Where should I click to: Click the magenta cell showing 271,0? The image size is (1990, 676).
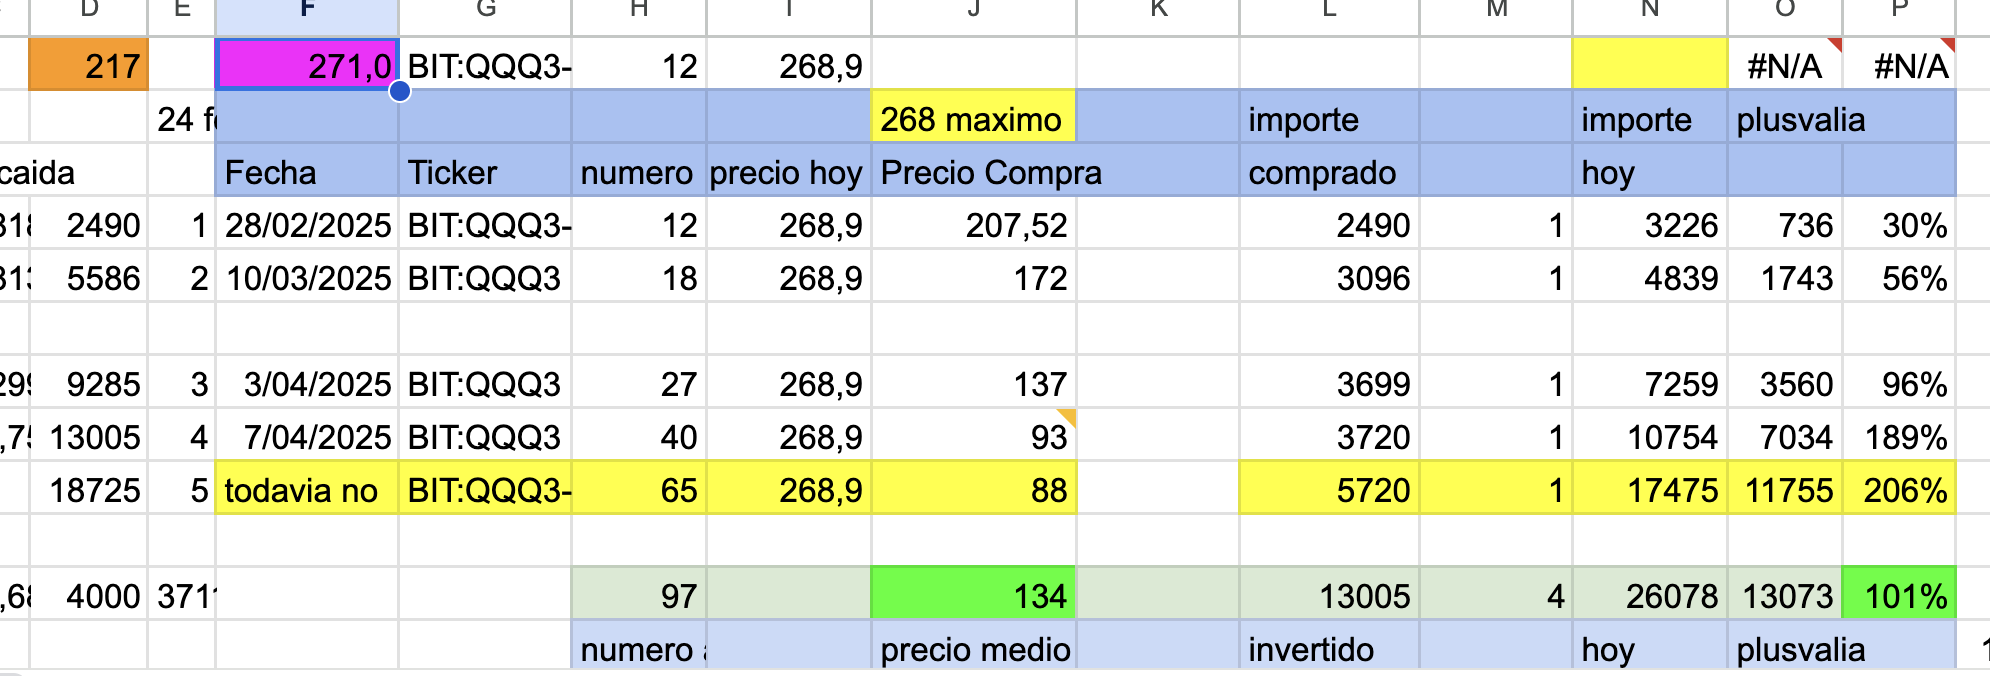307,66
